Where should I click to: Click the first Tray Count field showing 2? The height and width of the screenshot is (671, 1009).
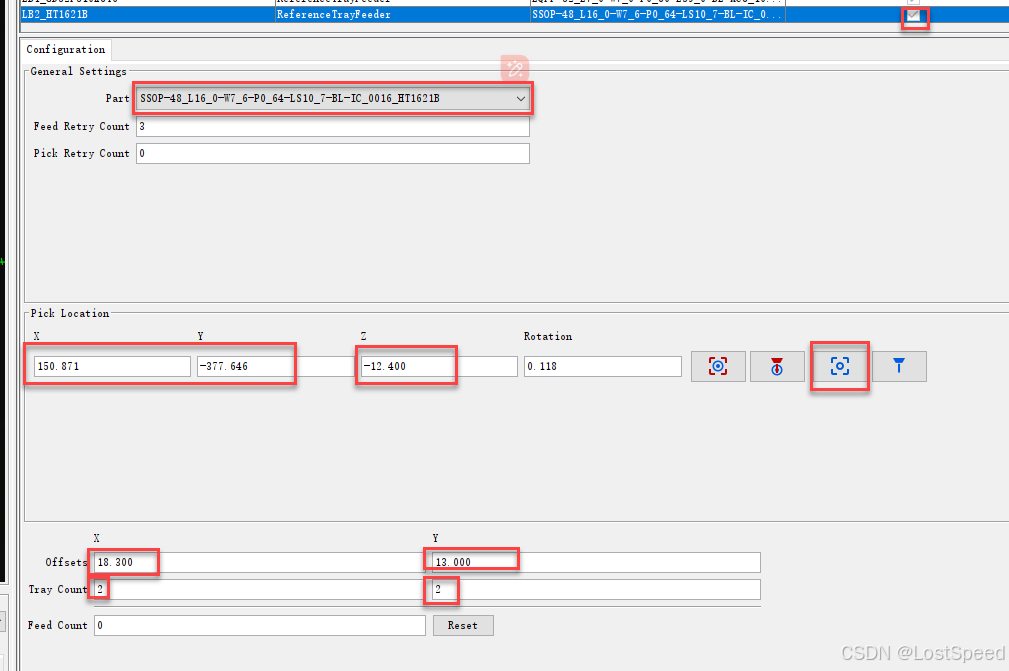coord(99,589)
